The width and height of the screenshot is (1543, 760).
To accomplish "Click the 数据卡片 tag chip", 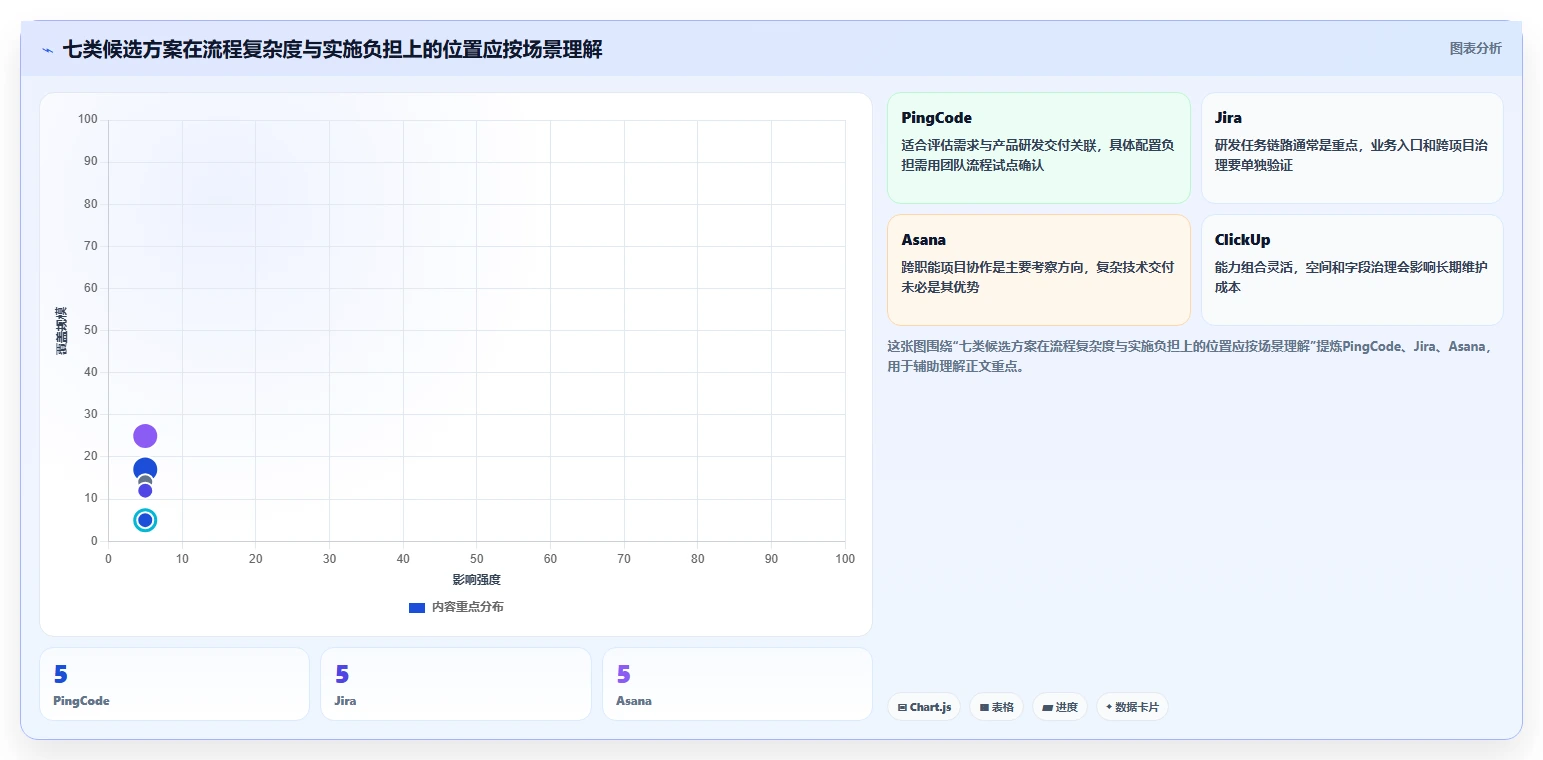I will pyautogui.click(x=1132, y=707).
